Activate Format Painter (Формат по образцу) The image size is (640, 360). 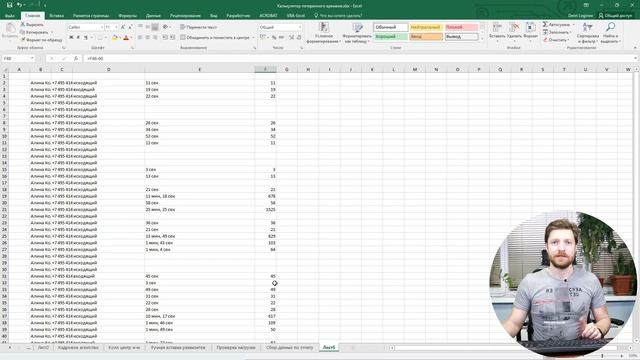pos(41,40)
